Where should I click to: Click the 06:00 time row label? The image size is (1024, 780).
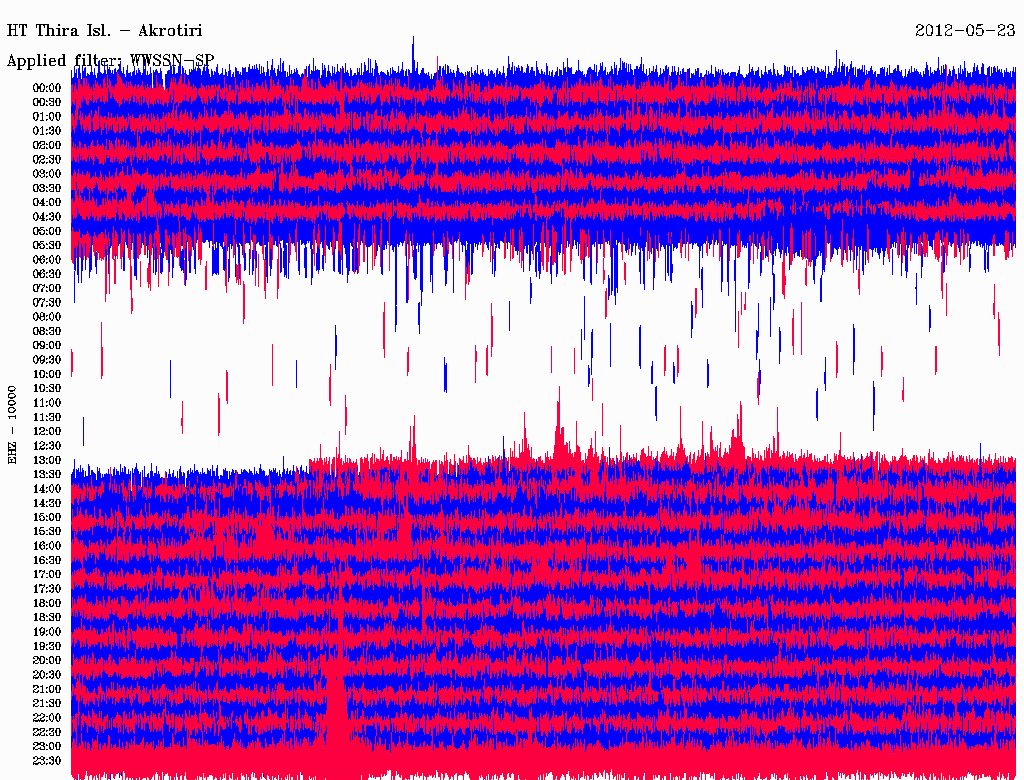[47, 260]
